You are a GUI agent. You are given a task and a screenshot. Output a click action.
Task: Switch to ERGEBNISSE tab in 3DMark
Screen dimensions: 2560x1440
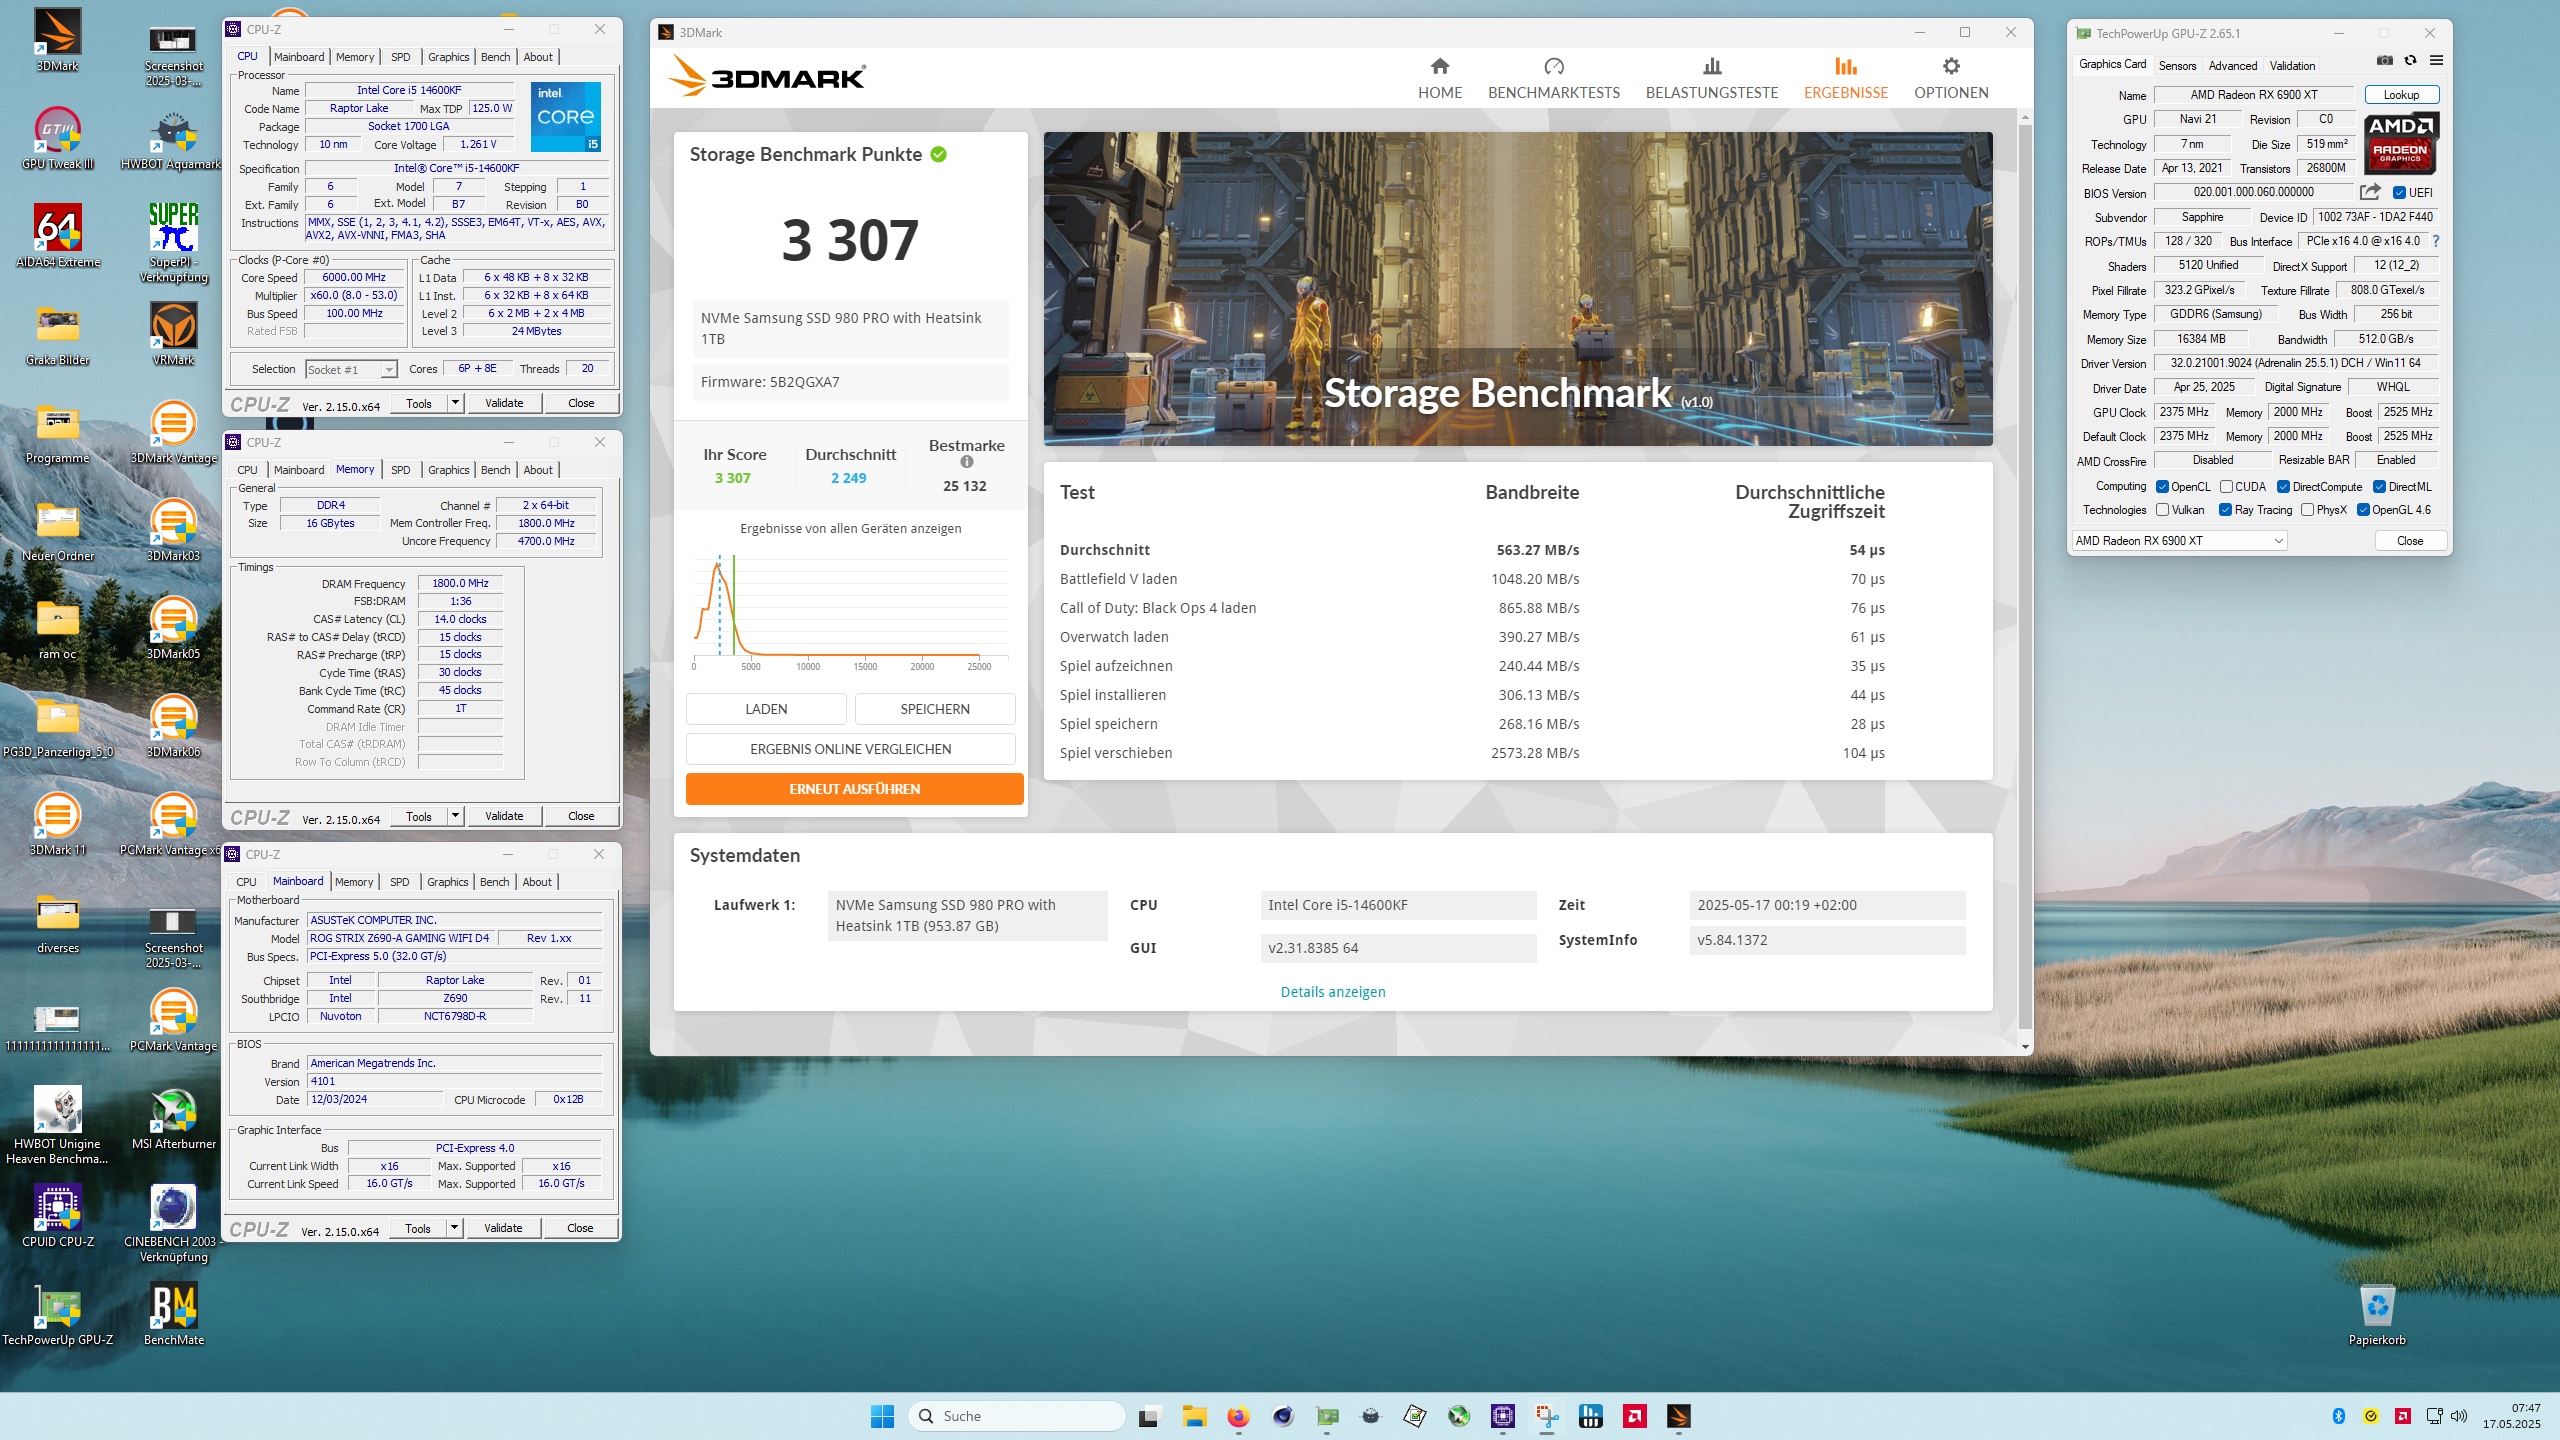(1846, 79)
